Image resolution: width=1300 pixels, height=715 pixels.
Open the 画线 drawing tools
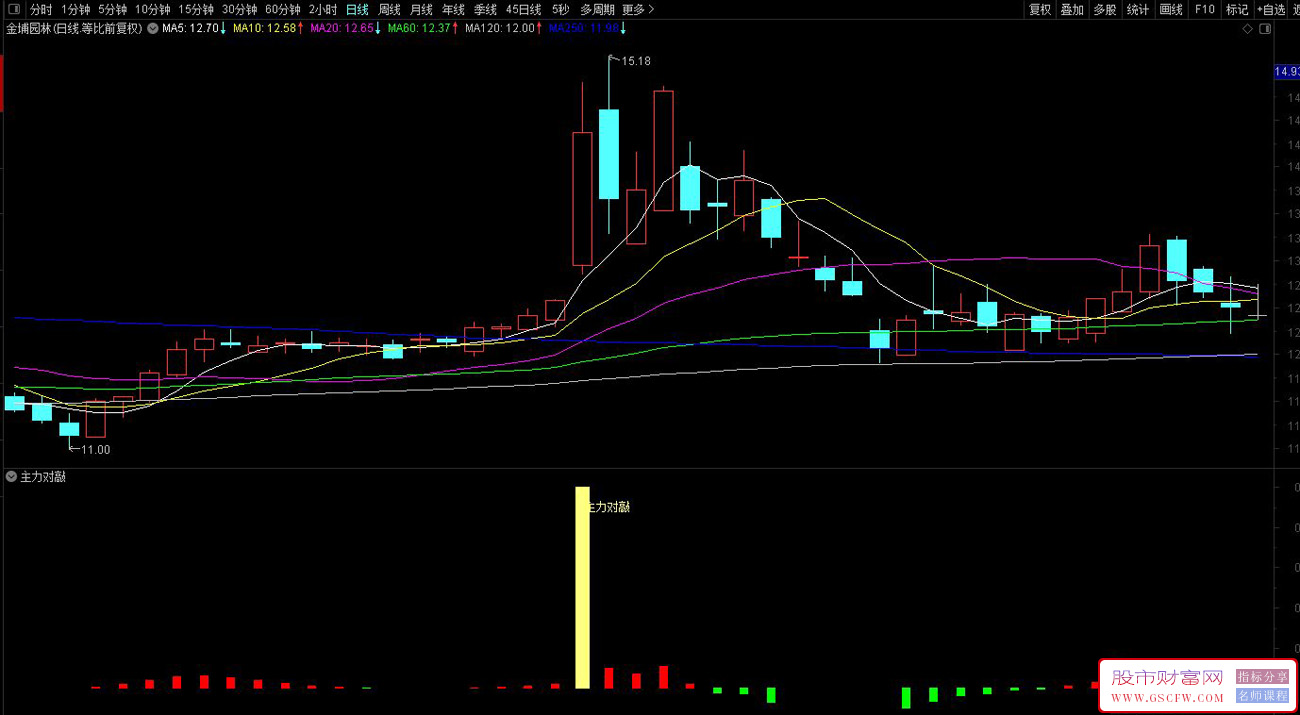coord(1171,9)
